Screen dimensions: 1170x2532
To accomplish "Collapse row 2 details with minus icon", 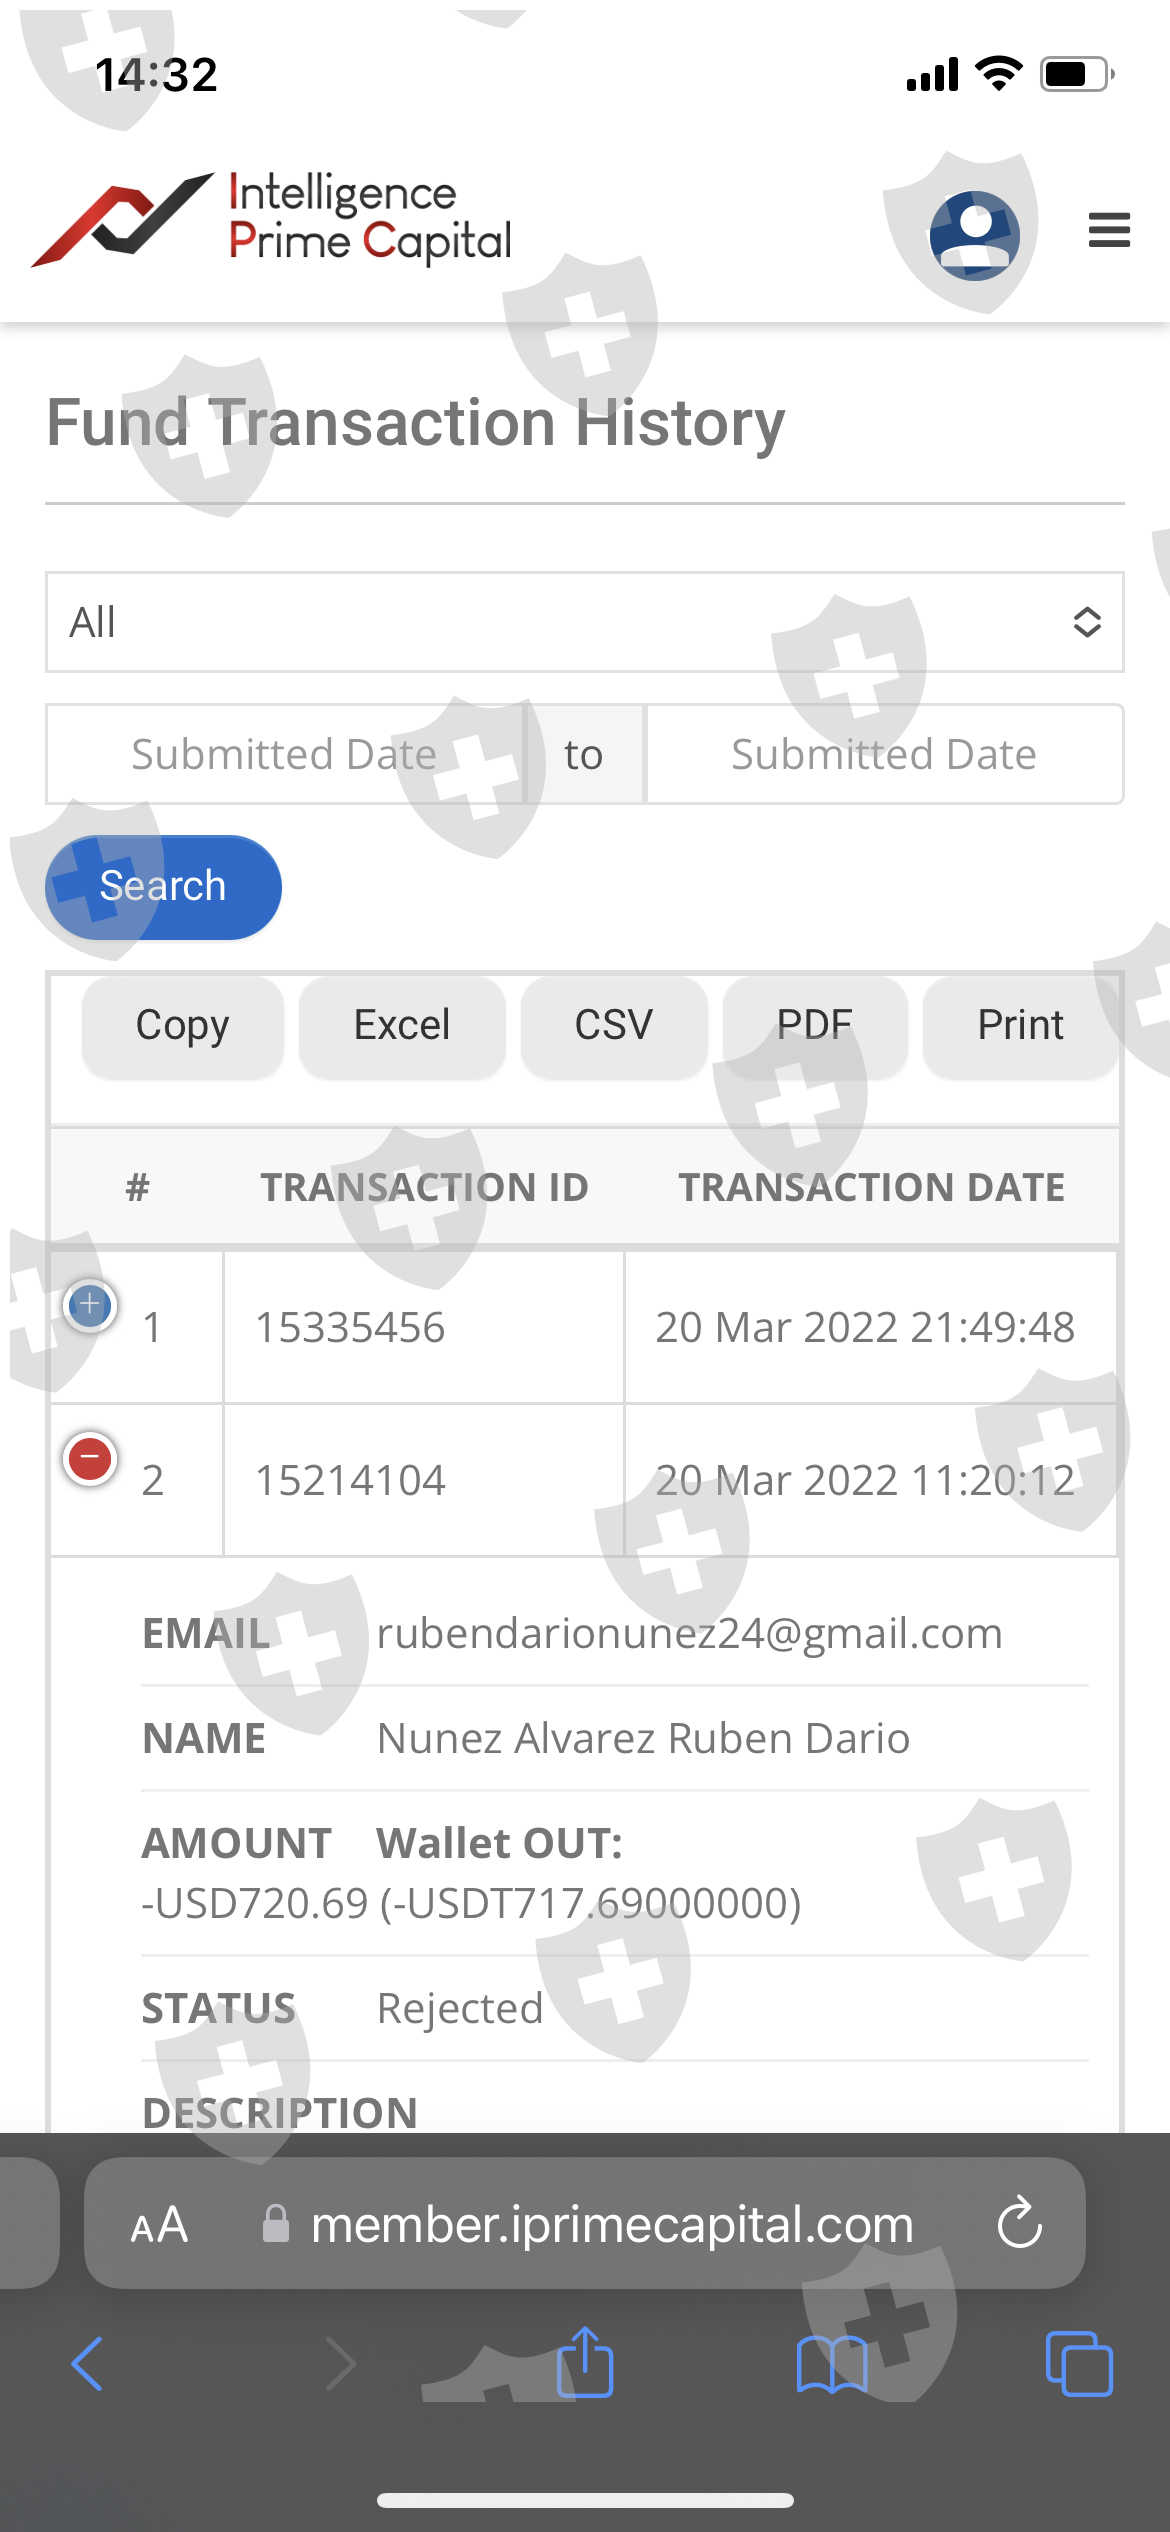I will pos(90,1458).
